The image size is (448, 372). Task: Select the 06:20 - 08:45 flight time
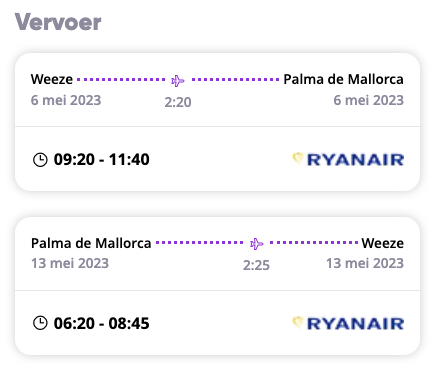click(x=102, y=323)
